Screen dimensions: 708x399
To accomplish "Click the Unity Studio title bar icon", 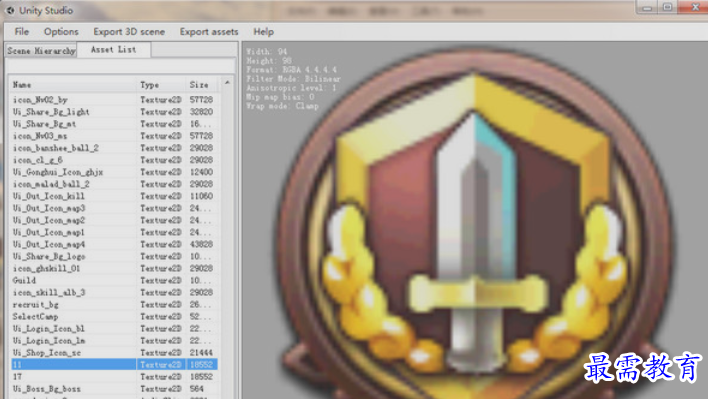I will (x=10, y=10).
